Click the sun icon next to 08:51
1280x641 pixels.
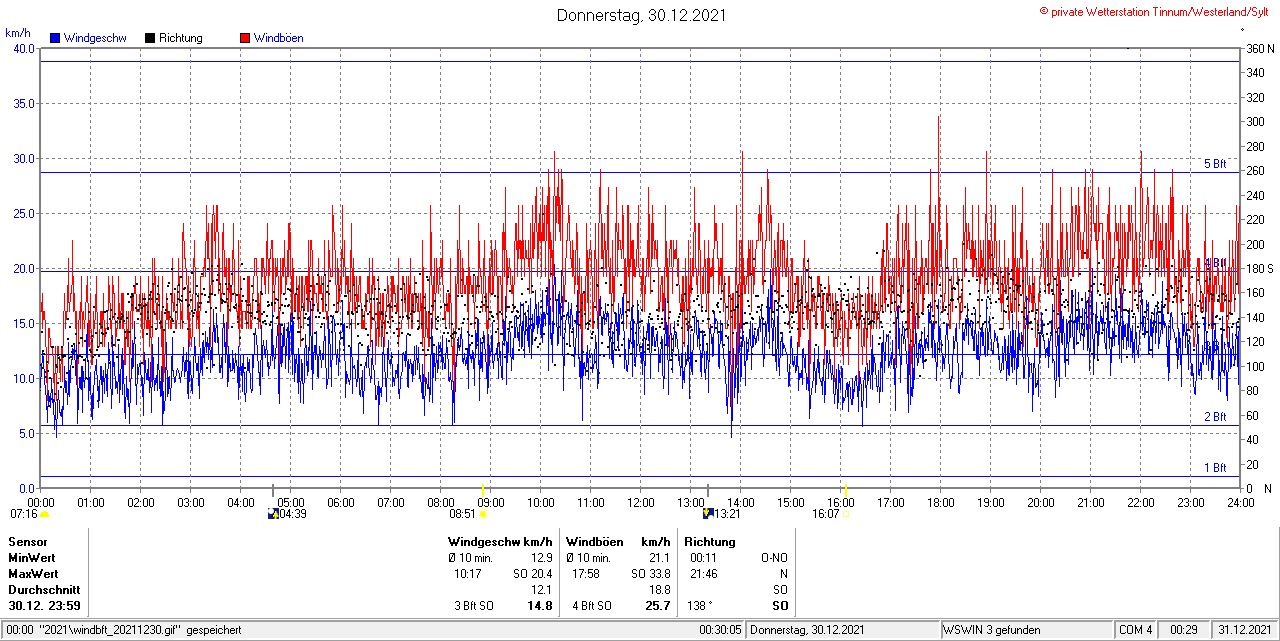483,515
